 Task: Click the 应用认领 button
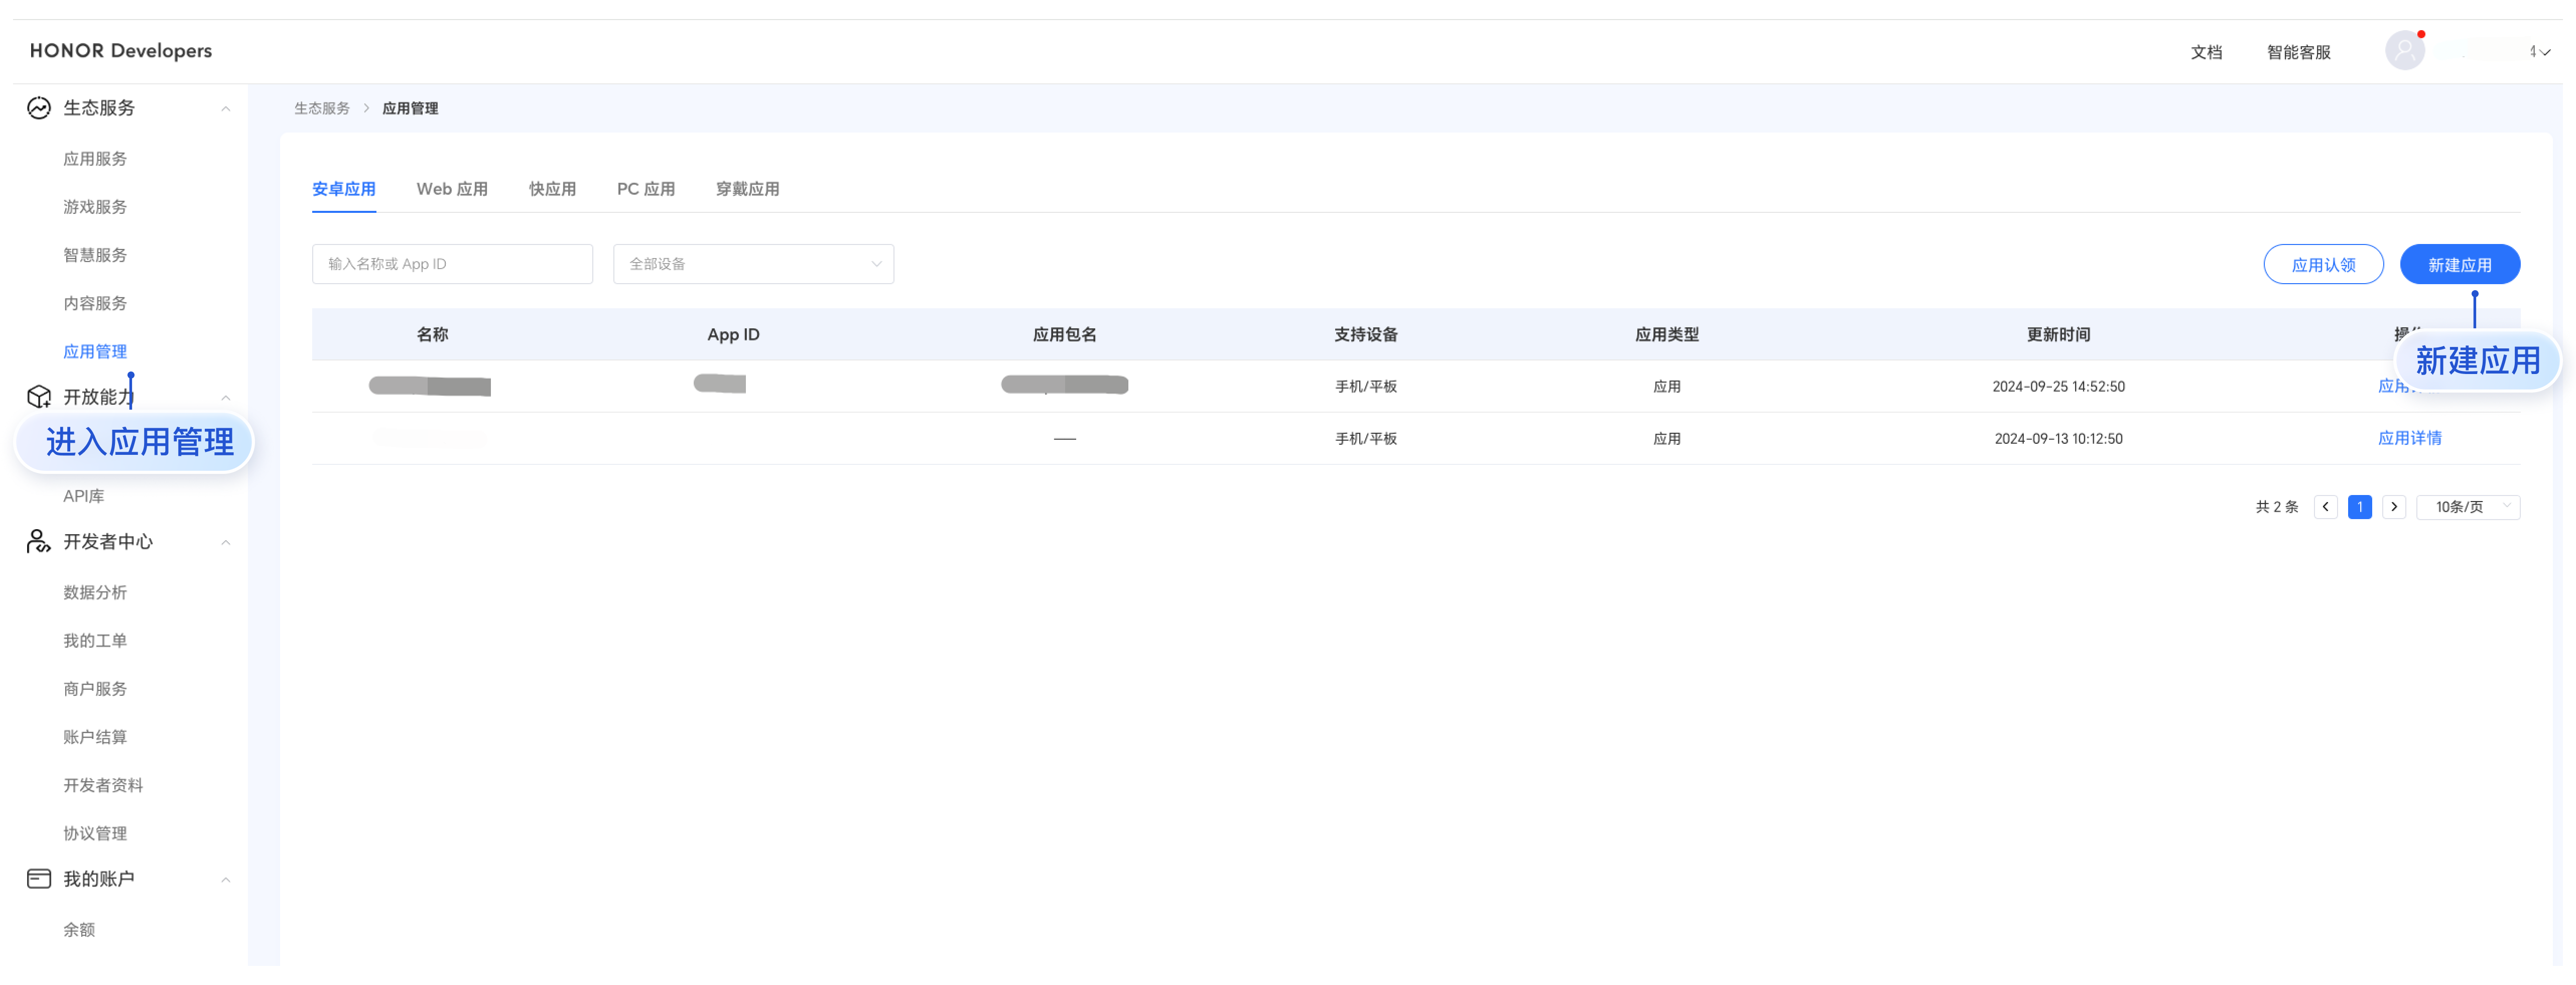2323,265
